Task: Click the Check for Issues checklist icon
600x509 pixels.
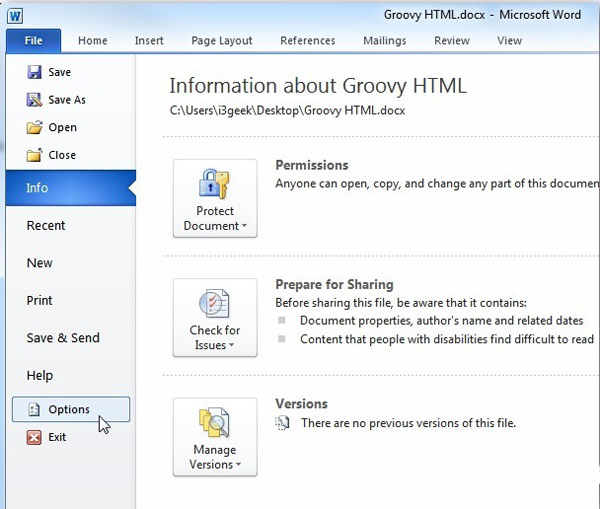Action: point(214,303)
